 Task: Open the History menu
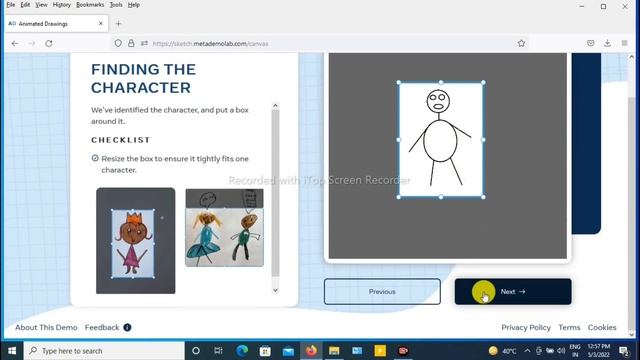pyautogui.click(x=62, y=5)
